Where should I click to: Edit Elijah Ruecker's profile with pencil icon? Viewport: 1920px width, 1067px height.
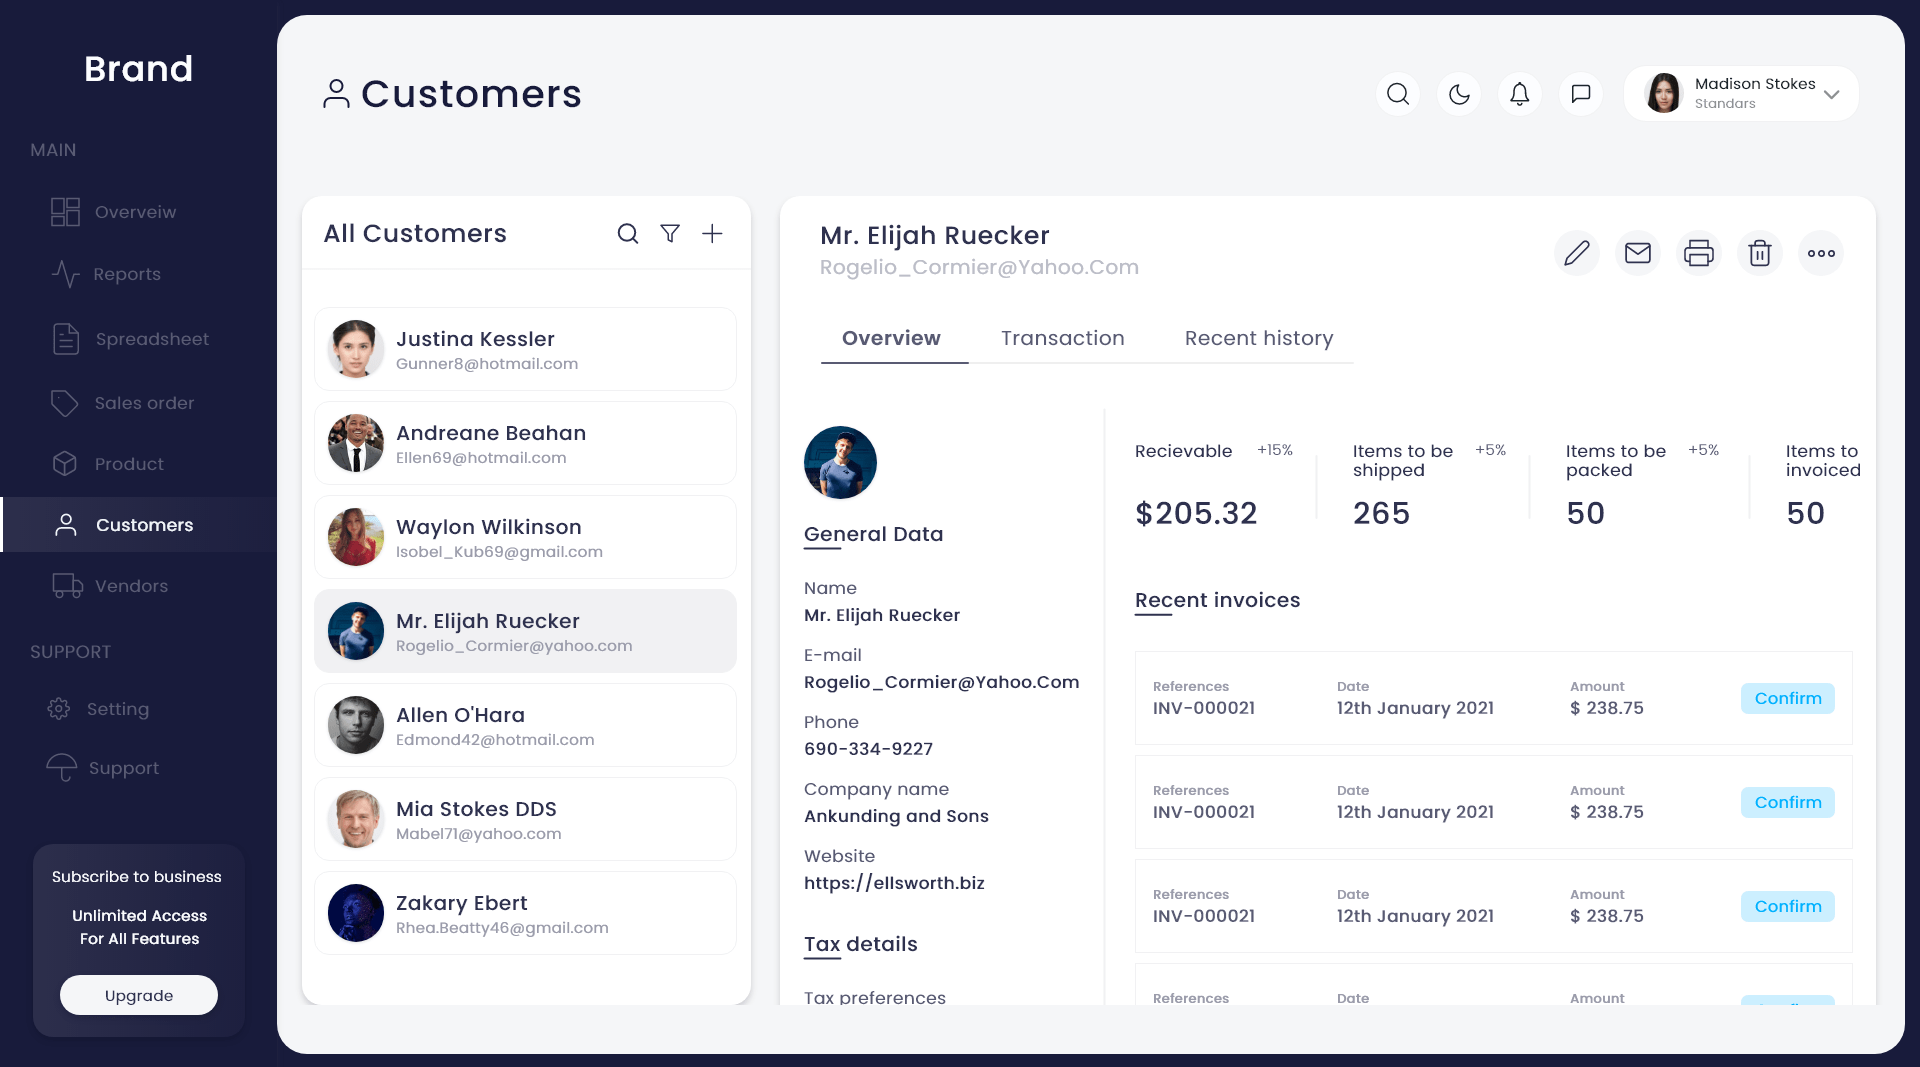[x=1577, y=253]
